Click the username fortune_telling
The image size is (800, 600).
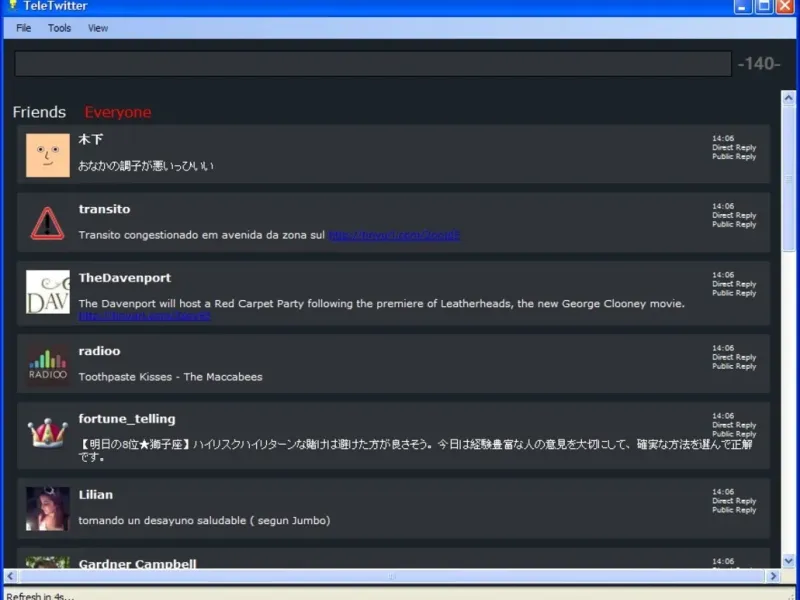point(127,419)
